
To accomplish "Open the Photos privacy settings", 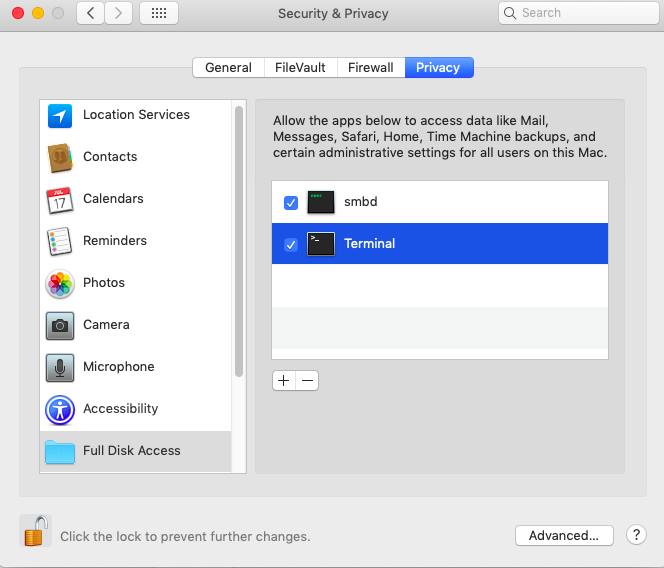I will point(103,283).
